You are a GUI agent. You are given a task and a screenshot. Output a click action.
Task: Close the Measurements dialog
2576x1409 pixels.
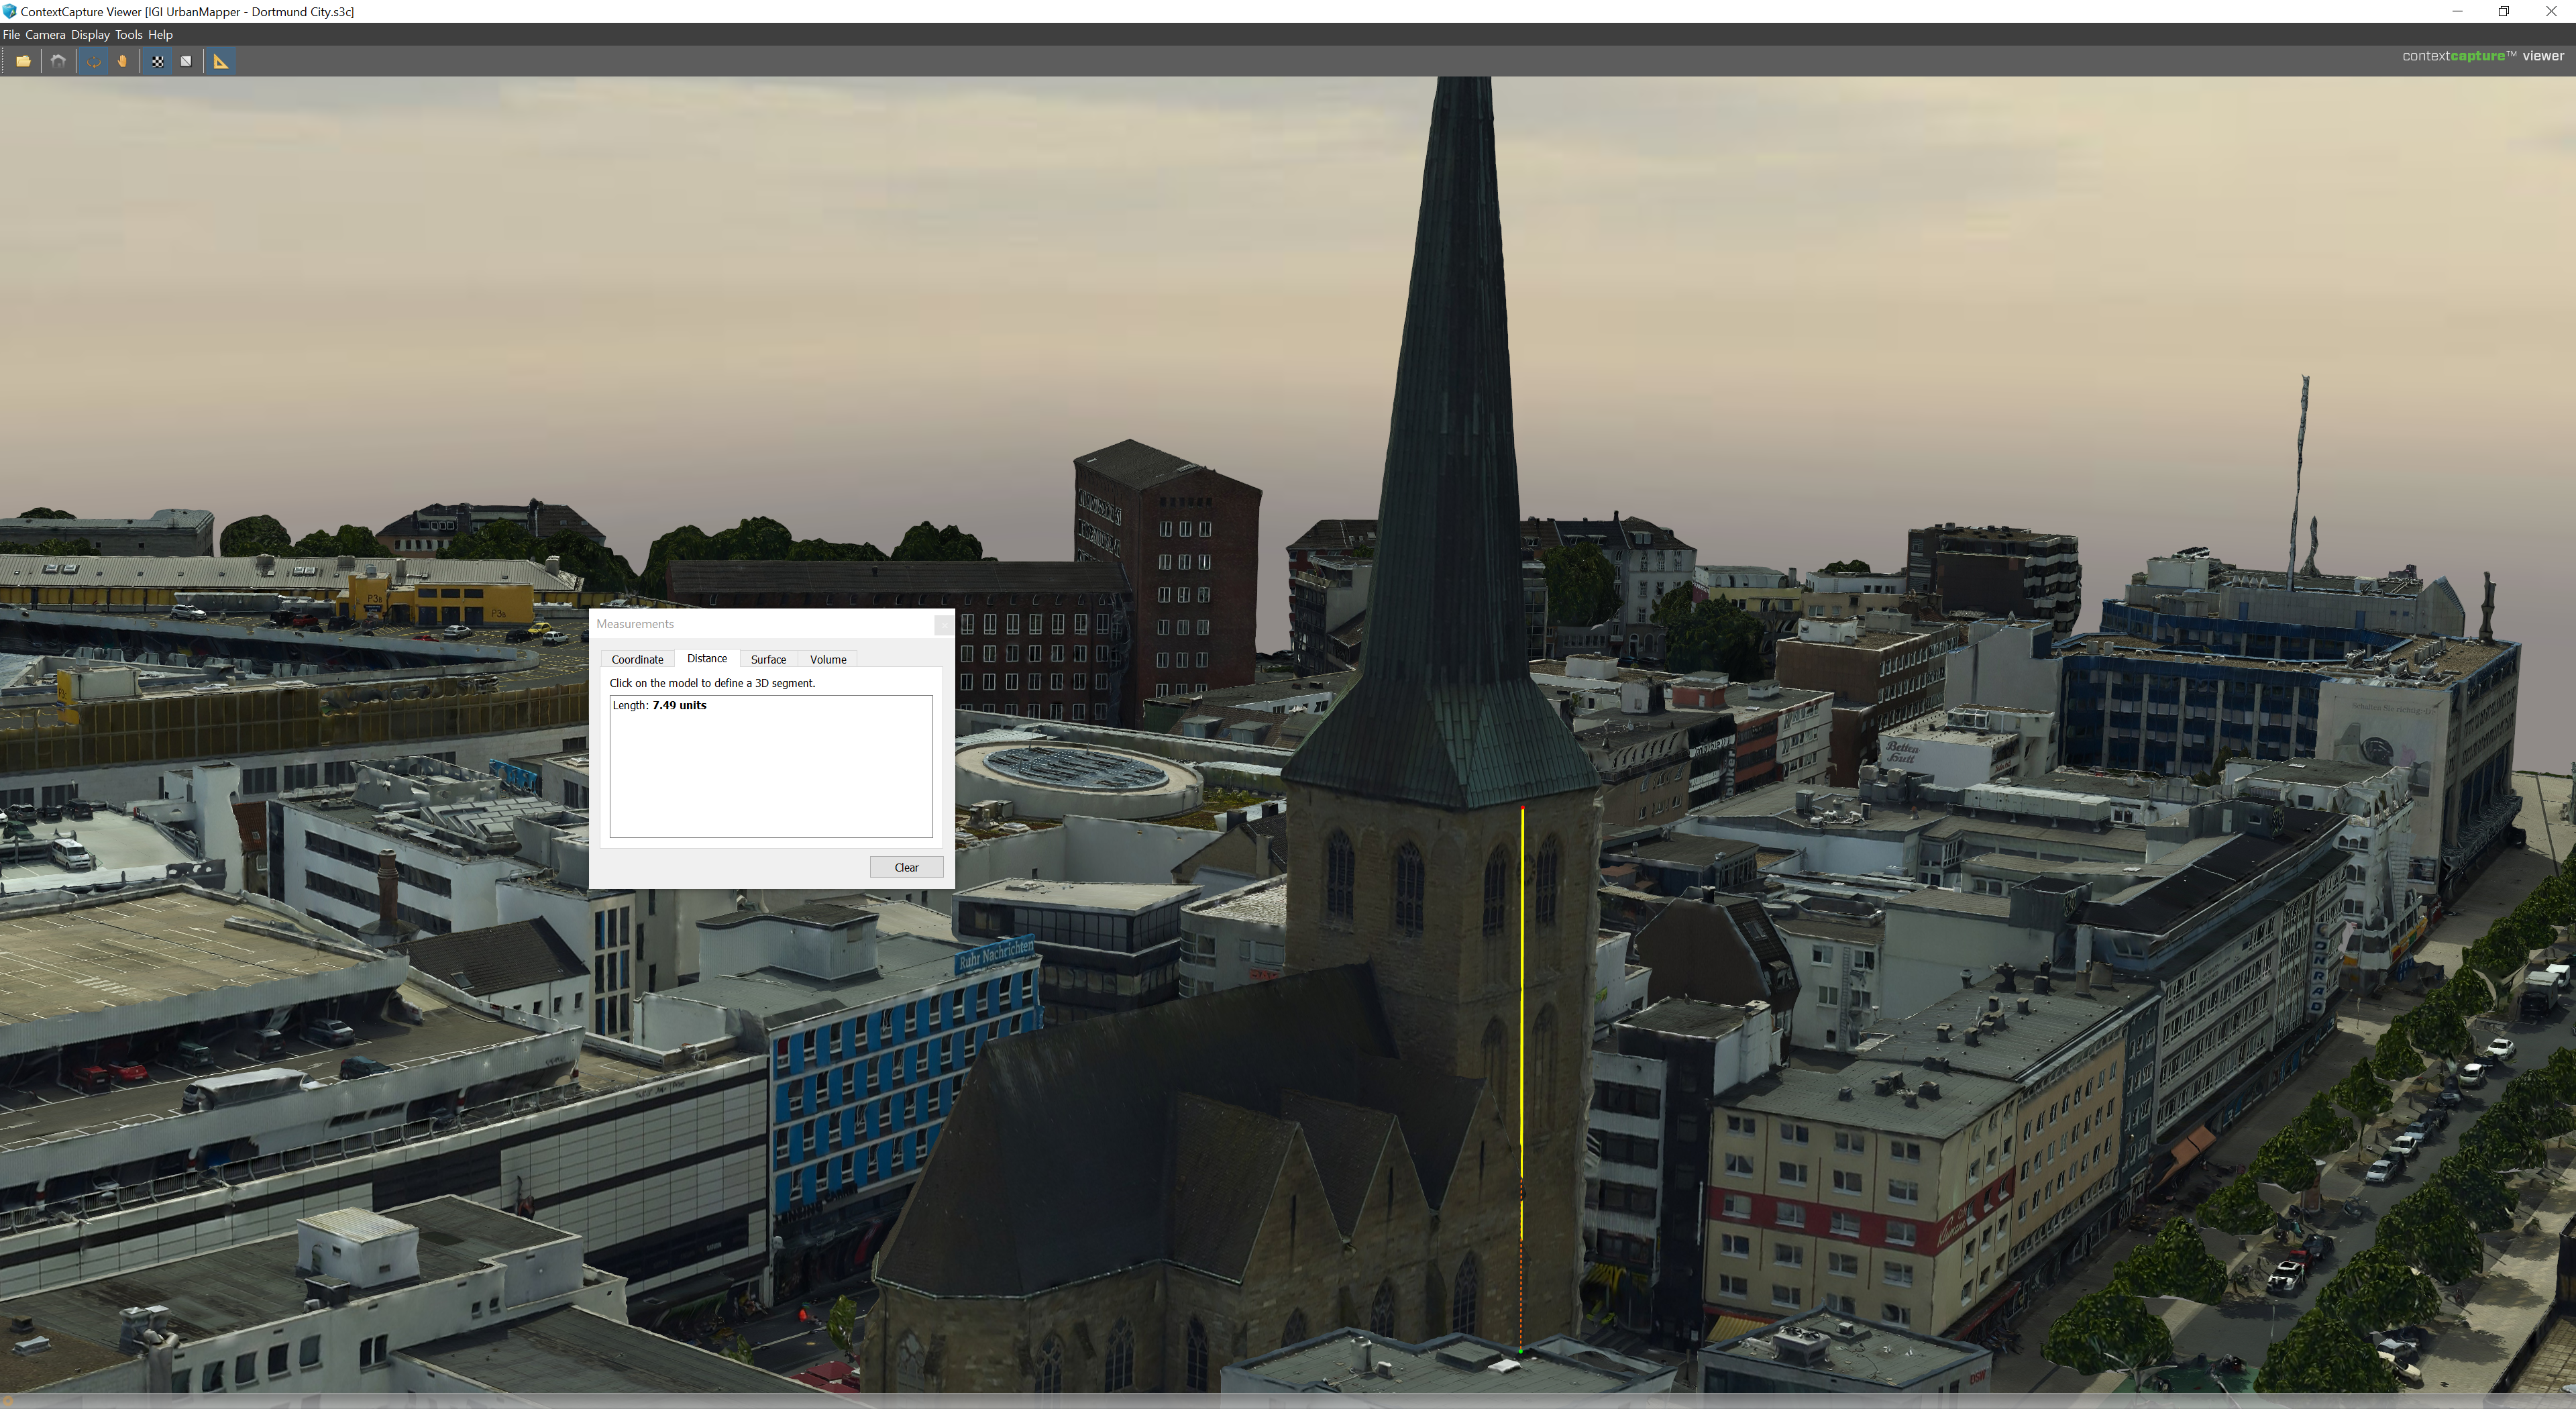click(943, 624)
